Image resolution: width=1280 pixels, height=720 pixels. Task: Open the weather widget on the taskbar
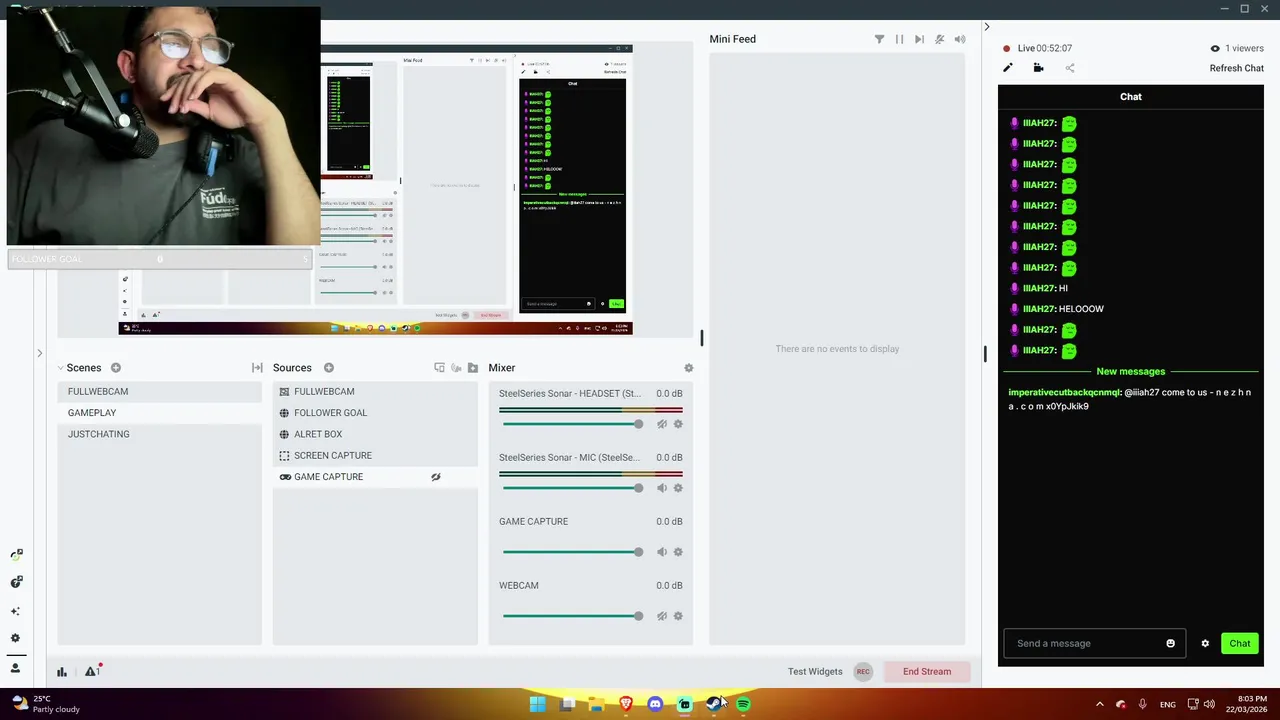tap(45, 704)
